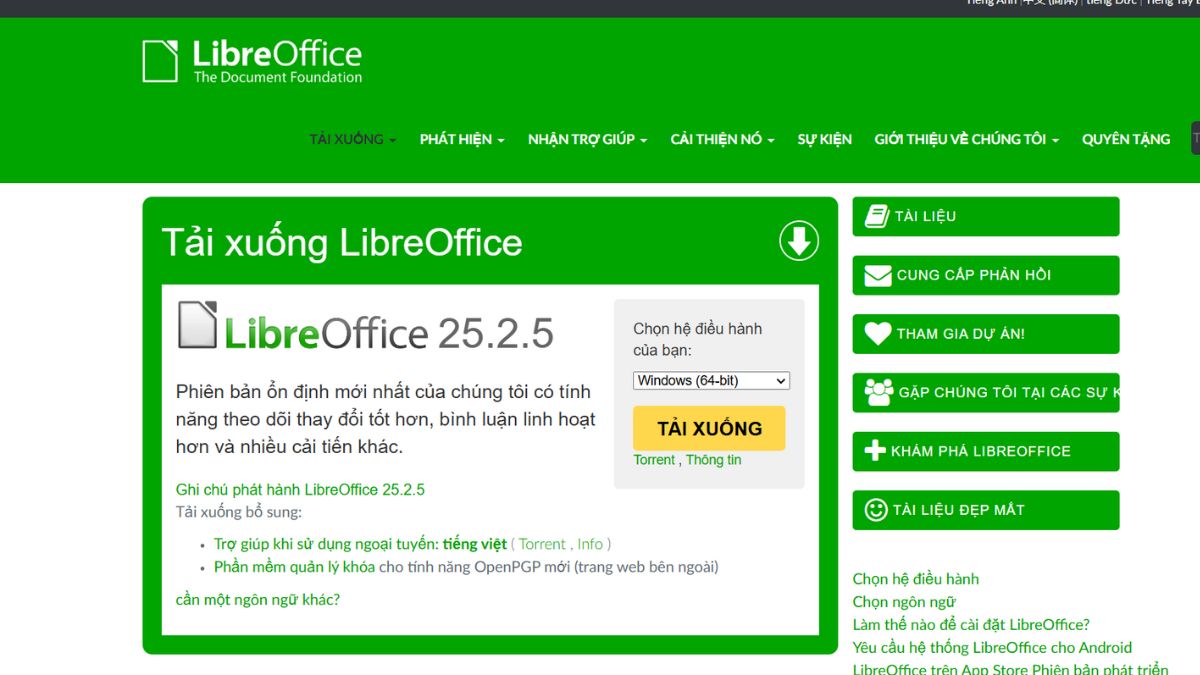This screenshot has width=1200, height=675.
Task: Open the Windows (64-bit) operating system dropdown
Action: [x=711, y=381]
